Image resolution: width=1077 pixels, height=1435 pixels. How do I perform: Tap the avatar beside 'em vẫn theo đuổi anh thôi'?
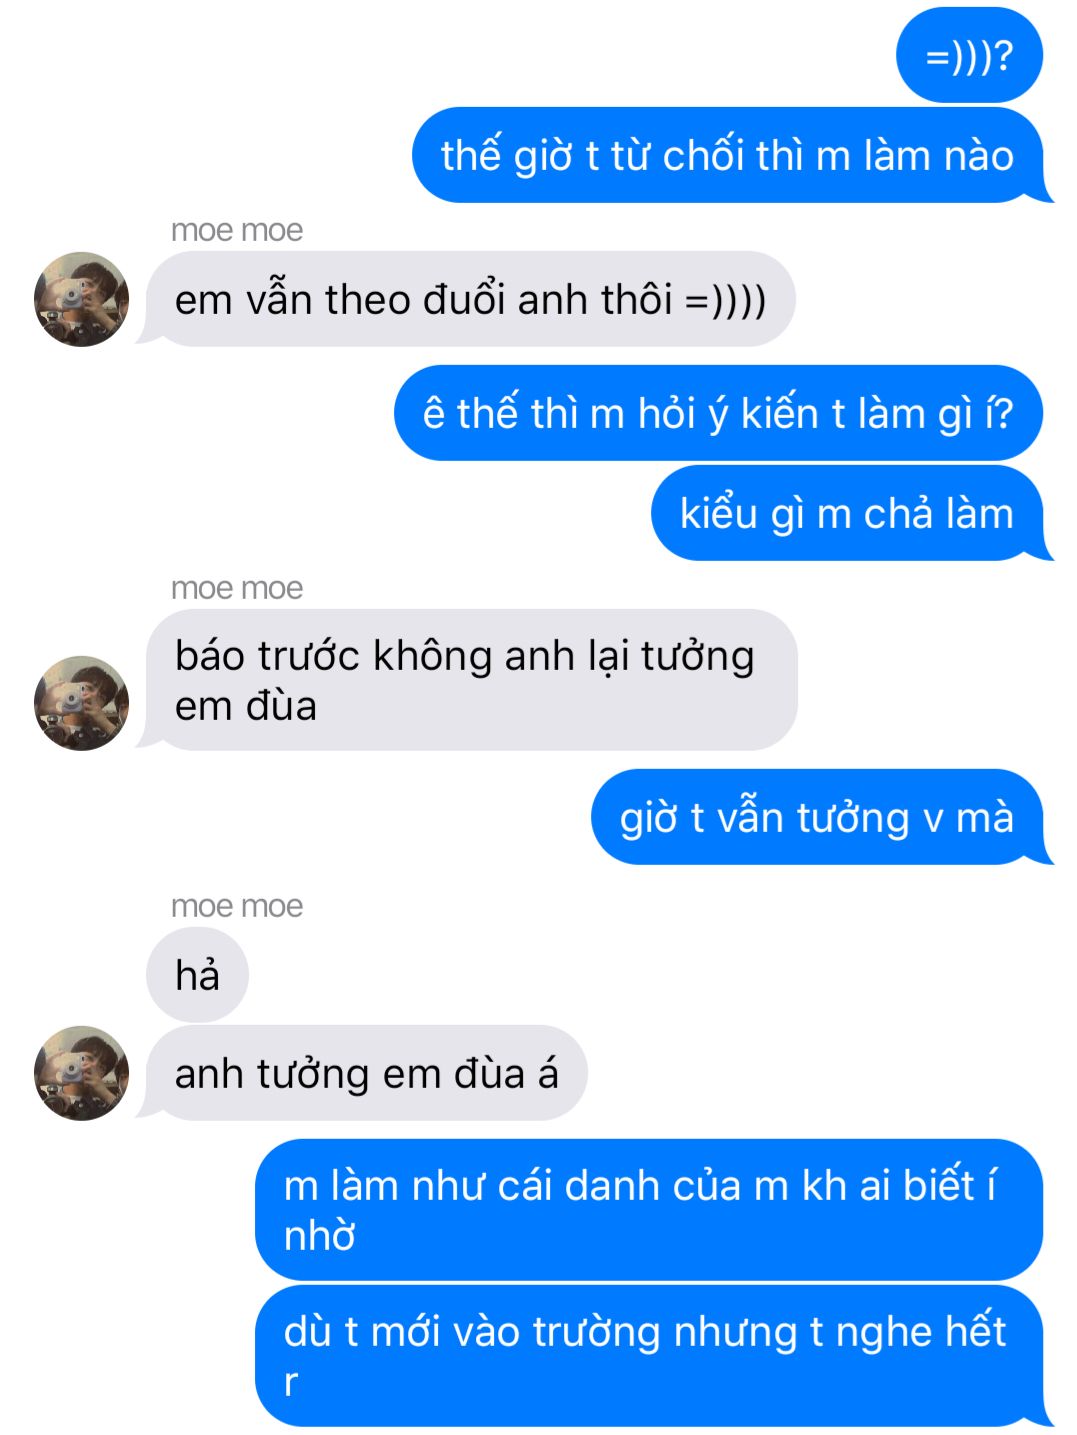[82, 299]
